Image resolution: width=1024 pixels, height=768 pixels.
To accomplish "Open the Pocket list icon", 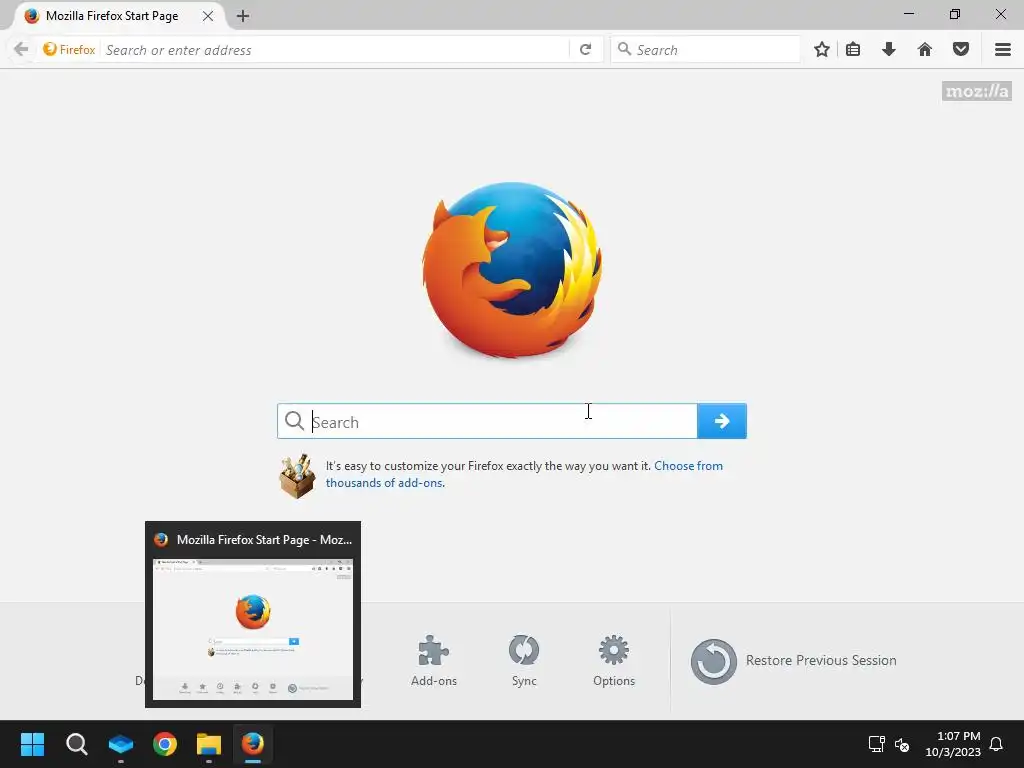I will point(961,49).
